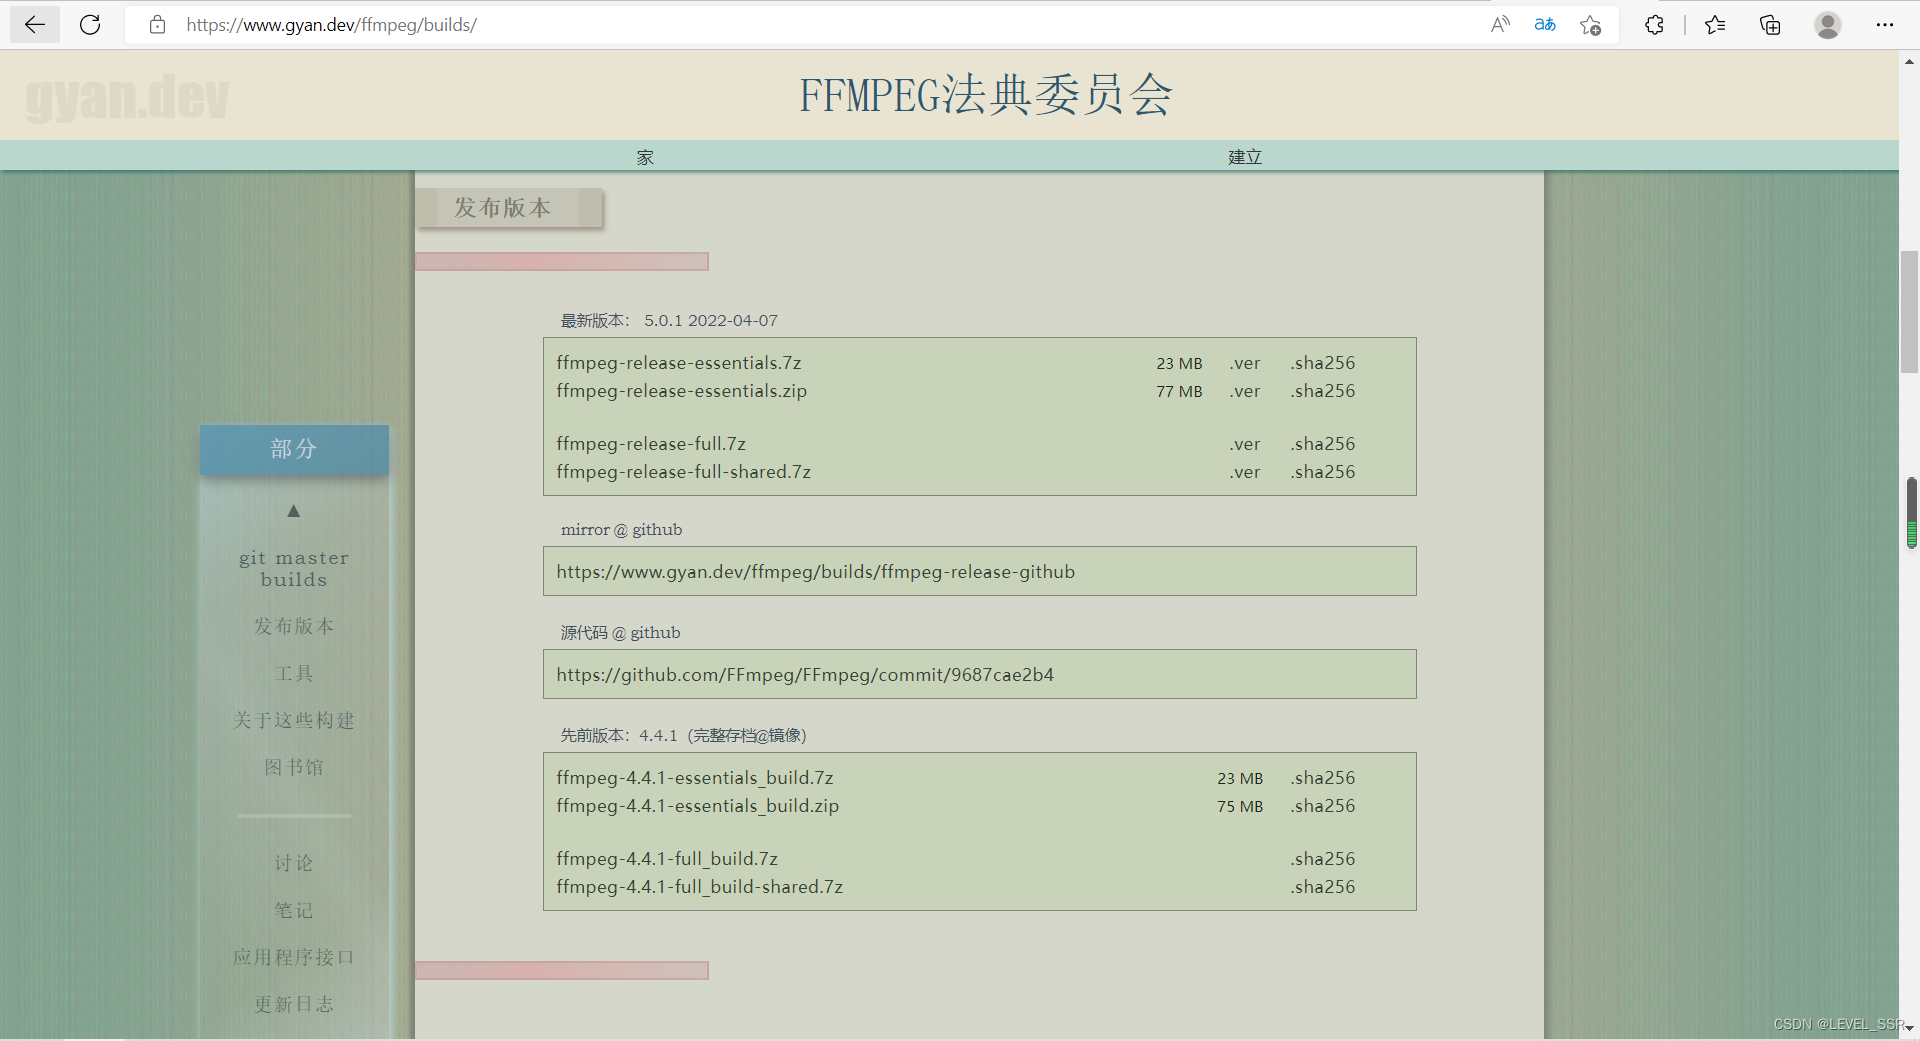
Task: Click the gyan.dev site logo
Action: [x=127, y=97]
